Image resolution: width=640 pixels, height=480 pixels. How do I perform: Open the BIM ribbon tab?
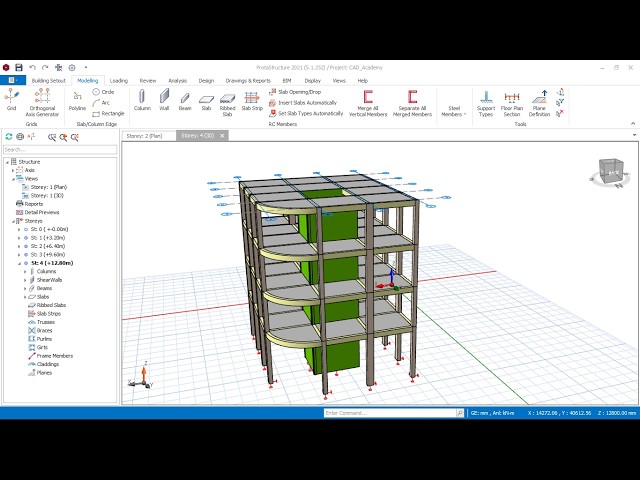tap(287, 80)
